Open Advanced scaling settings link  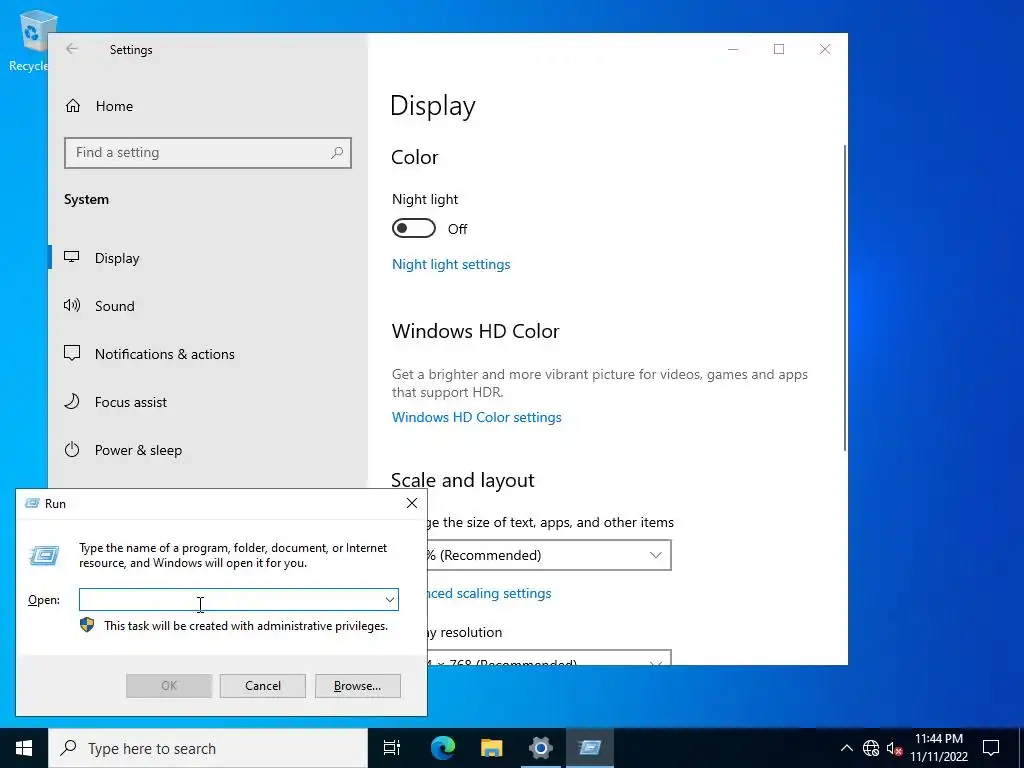(x=489, y=594)
